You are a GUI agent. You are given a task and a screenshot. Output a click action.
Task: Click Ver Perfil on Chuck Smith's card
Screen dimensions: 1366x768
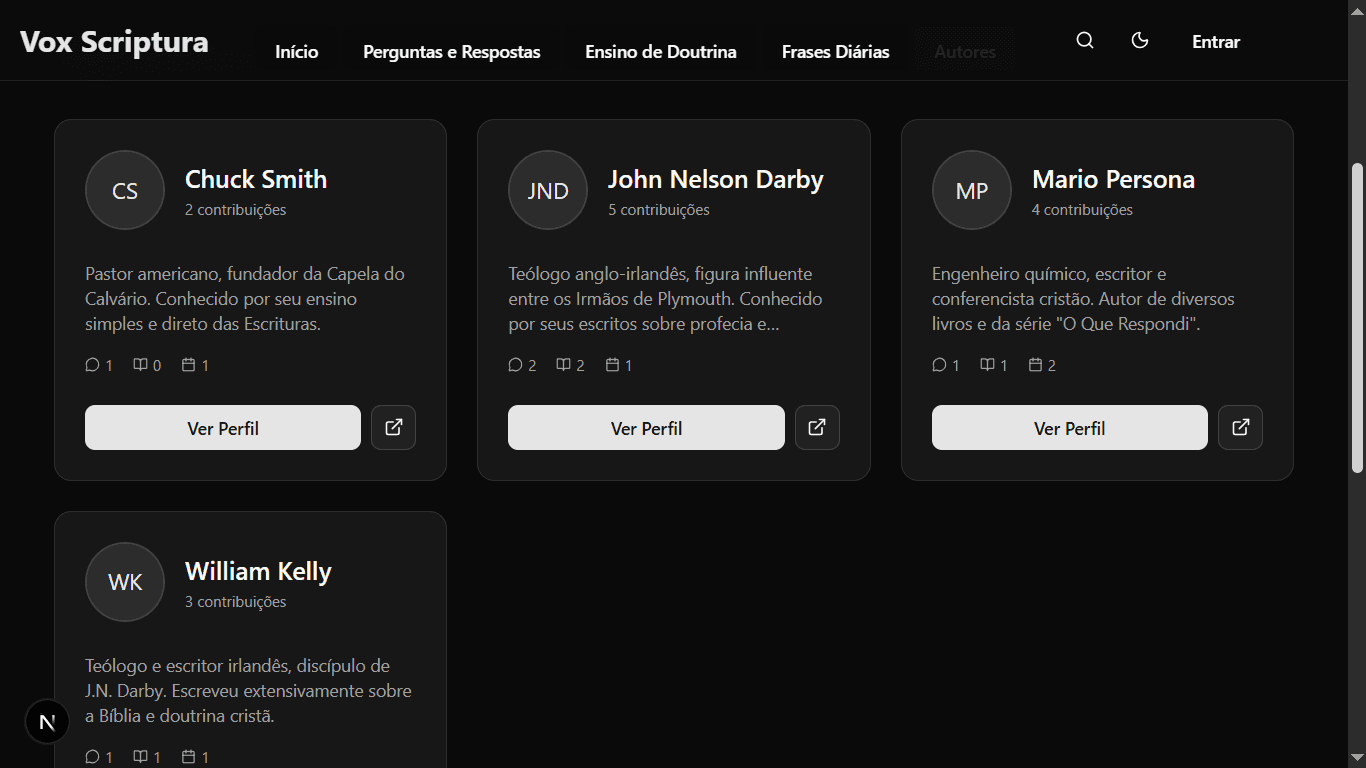click(222, 427)
